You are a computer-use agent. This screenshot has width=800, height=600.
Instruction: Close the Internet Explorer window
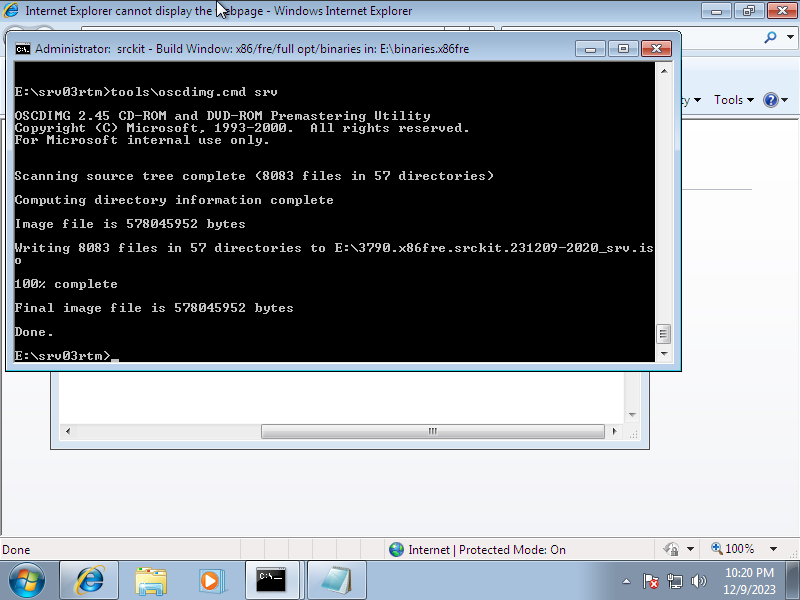(782, 11)
